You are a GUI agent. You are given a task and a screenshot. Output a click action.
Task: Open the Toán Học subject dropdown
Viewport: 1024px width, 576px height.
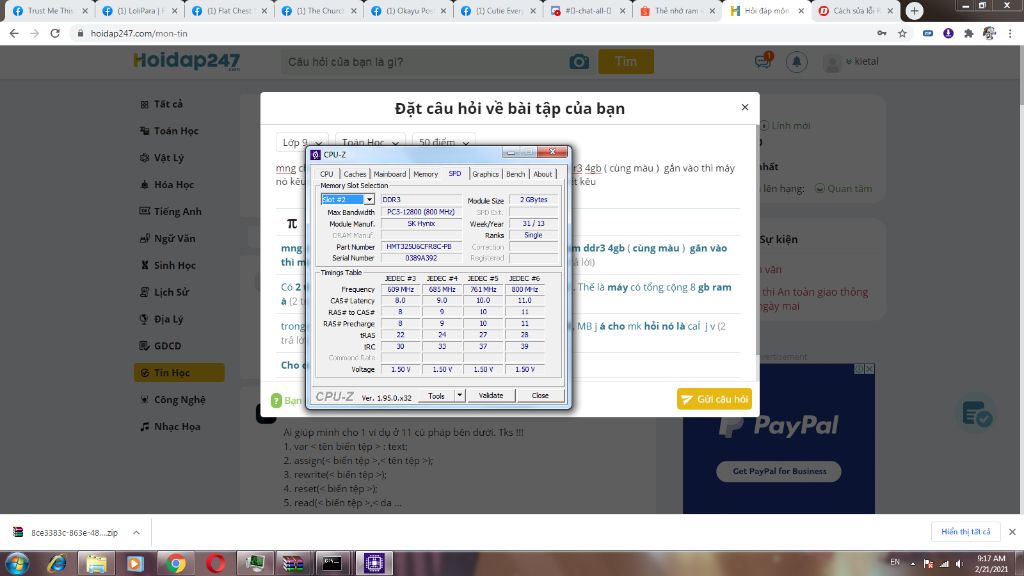coord(370,142)
